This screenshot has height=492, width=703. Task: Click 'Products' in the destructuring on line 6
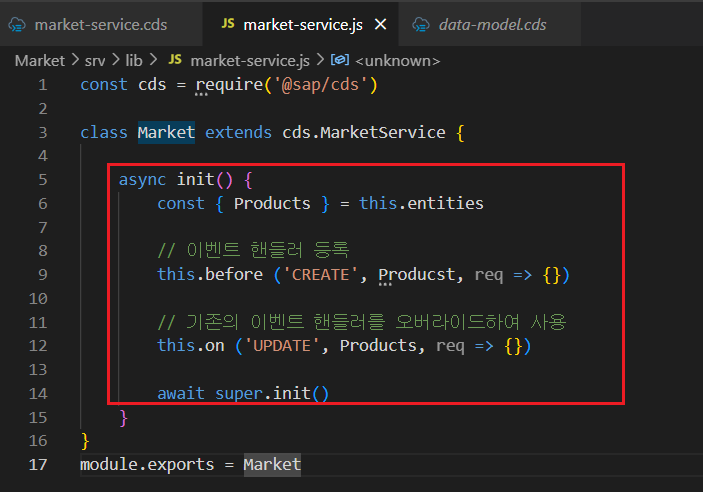pos(272,204)
